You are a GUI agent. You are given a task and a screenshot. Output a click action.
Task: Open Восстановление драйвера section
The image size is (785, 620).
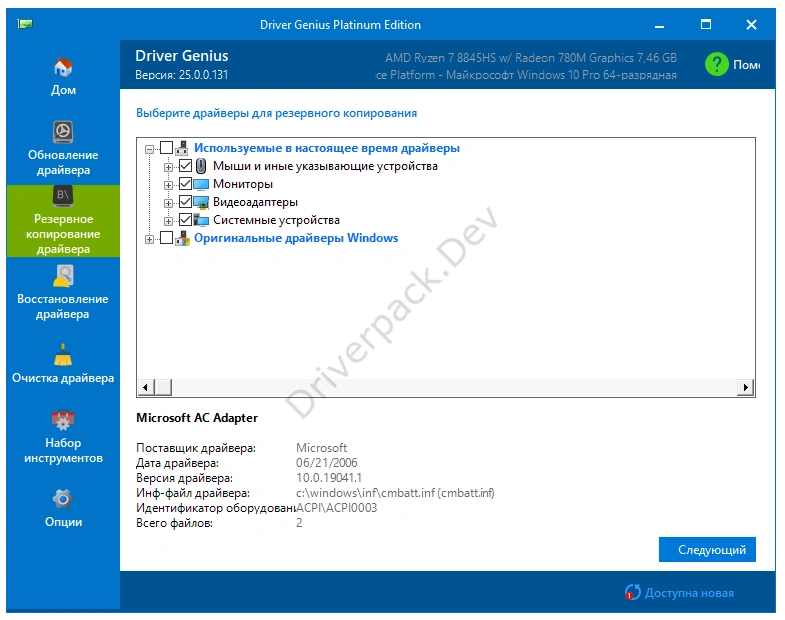coord(63,292)
